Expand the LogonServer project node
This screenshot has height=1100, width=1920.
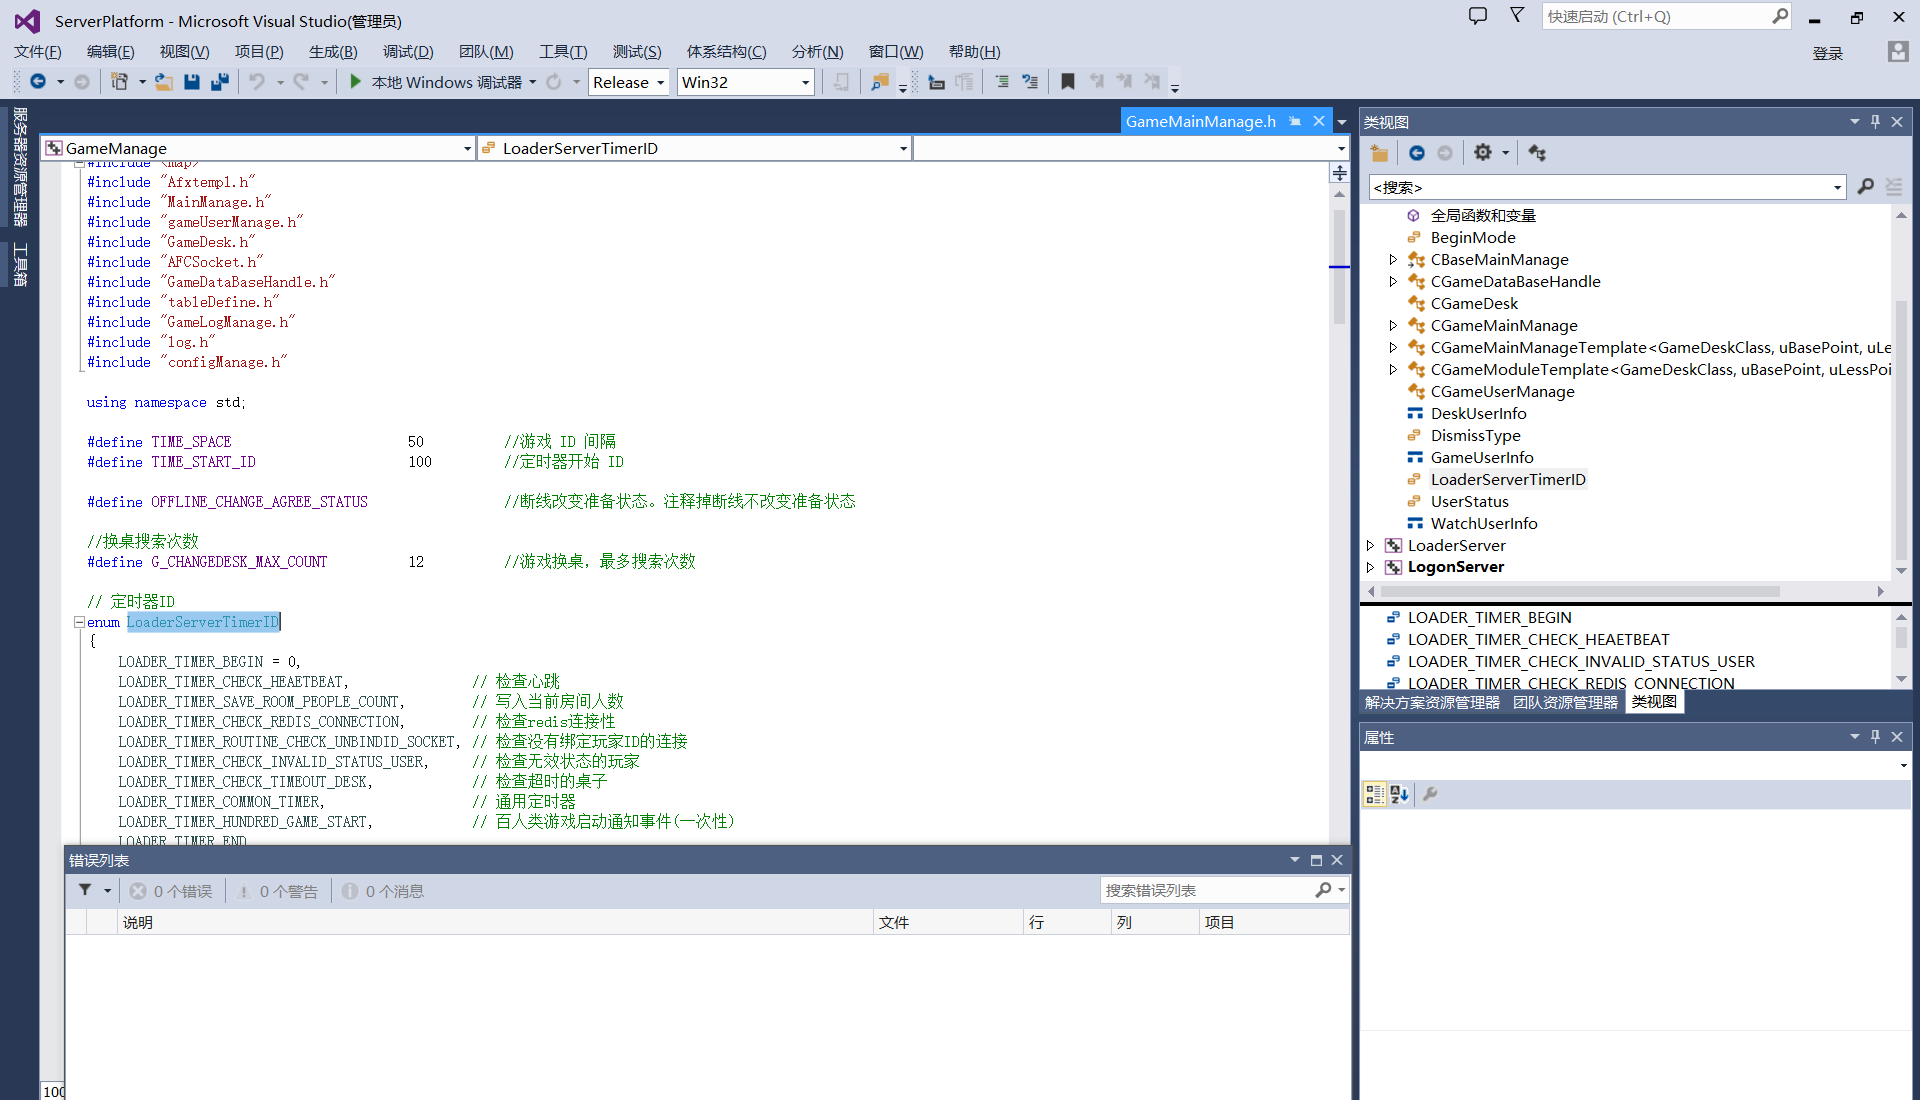click(x=1370, y=567)
